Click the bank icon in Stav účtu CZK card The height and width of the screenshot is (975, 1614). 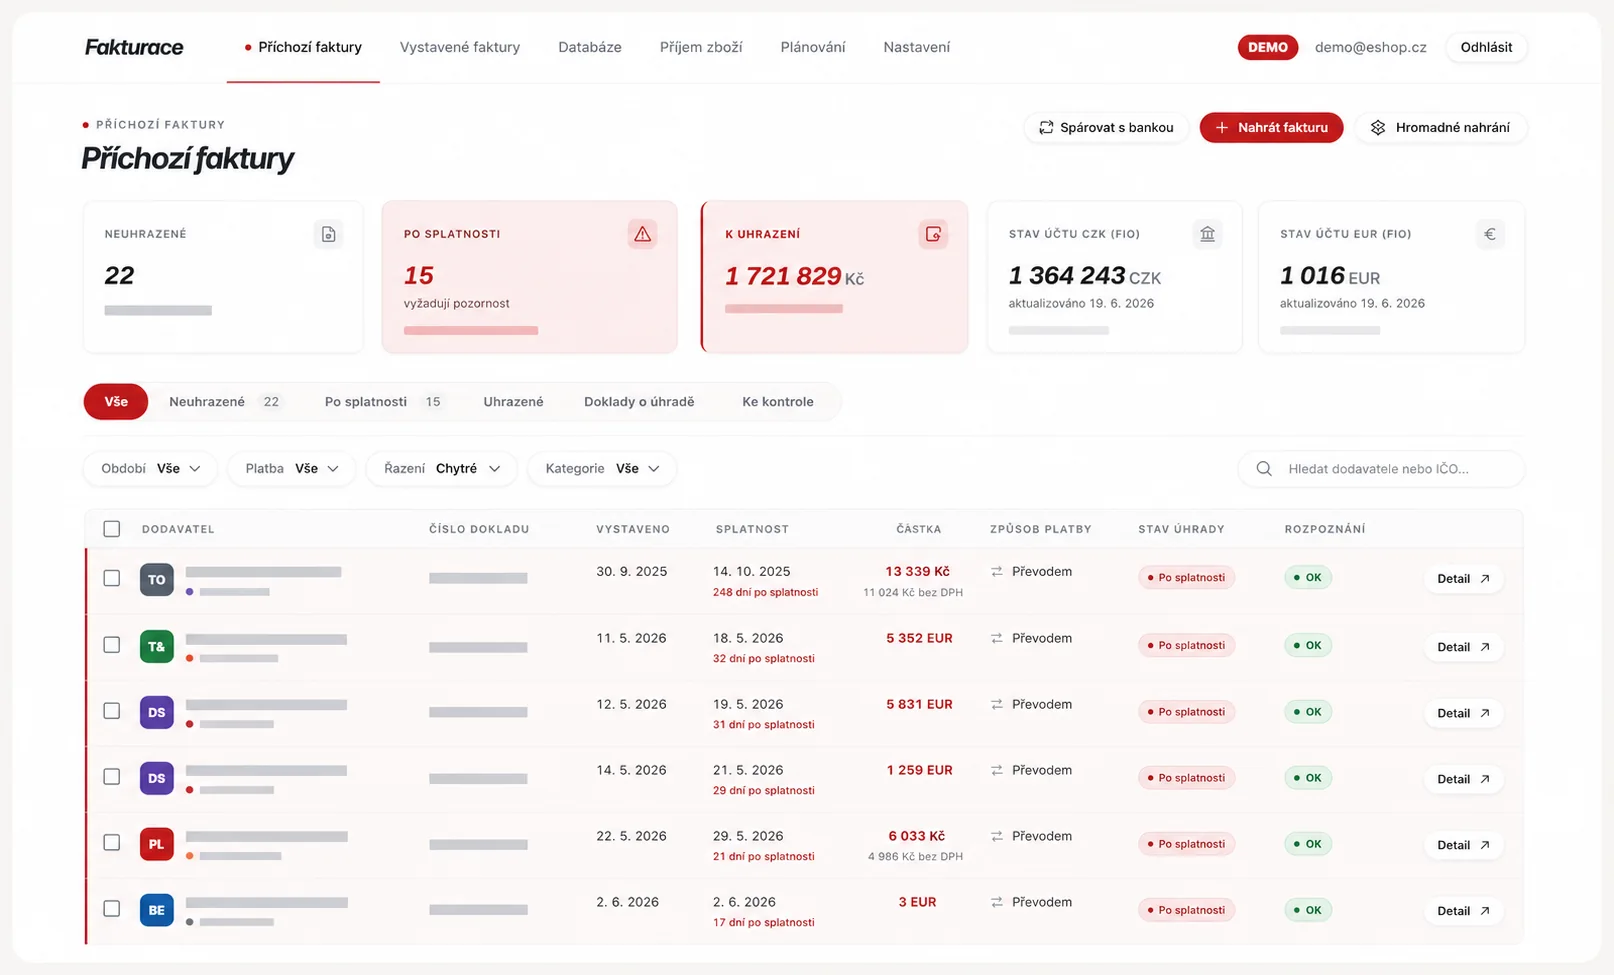[x=1207, y=234]
